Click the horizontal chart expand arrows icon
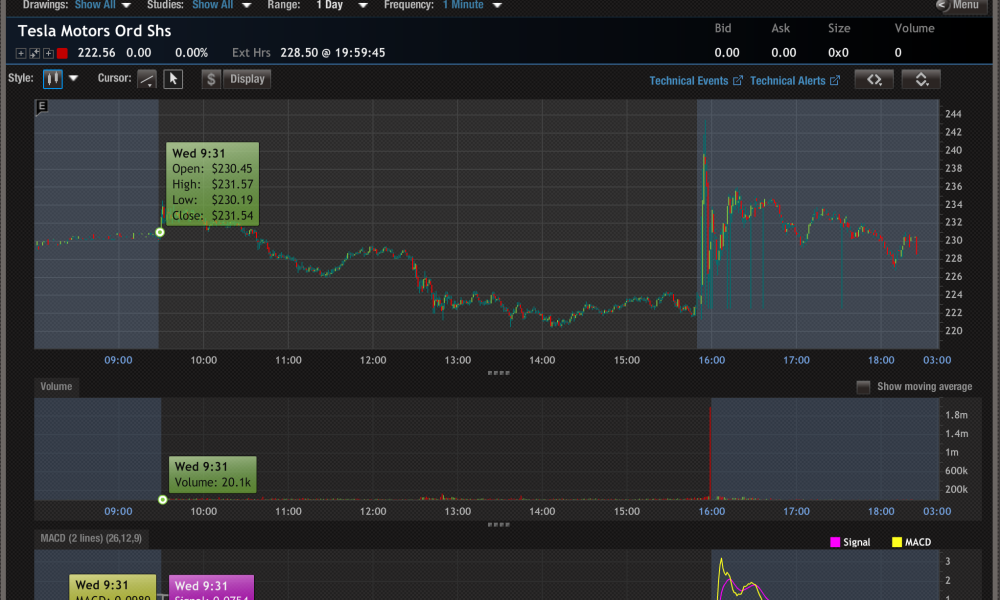Image resolution: width=1000 pixels, height=600 pixels. click(x=873, y=80)
